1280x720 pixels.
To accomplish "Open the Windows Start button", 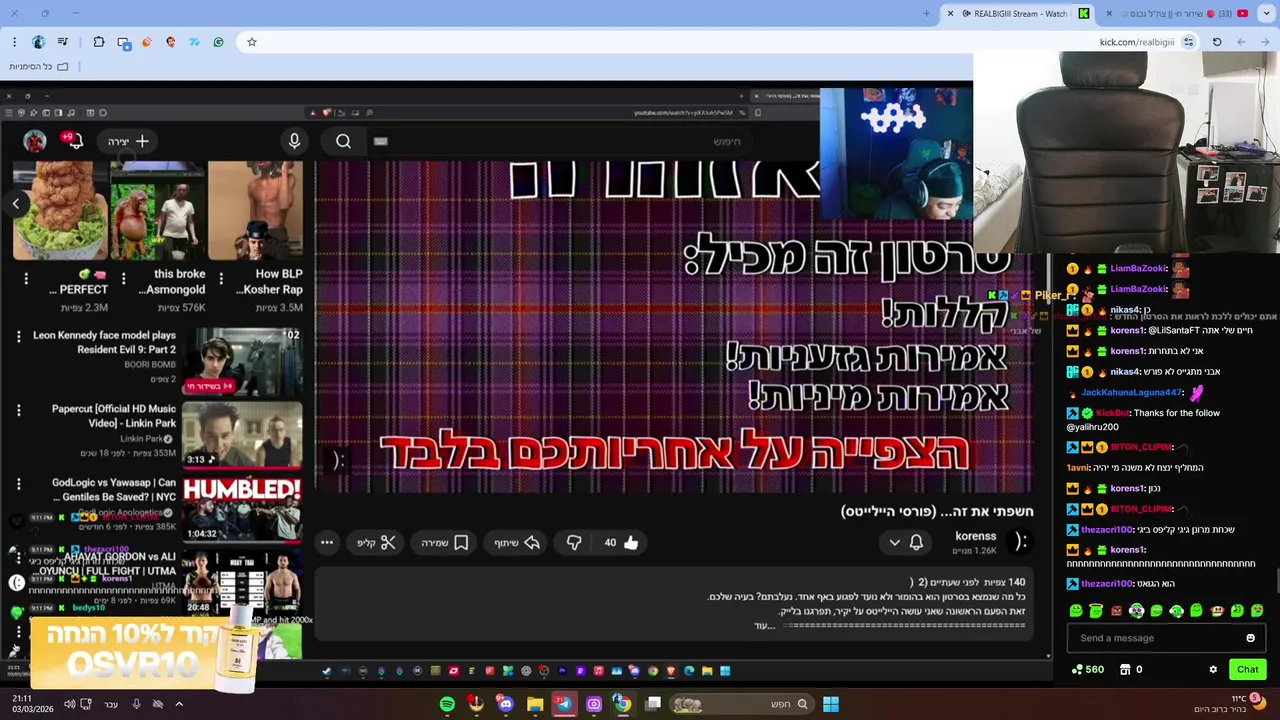I will (831, 704).
